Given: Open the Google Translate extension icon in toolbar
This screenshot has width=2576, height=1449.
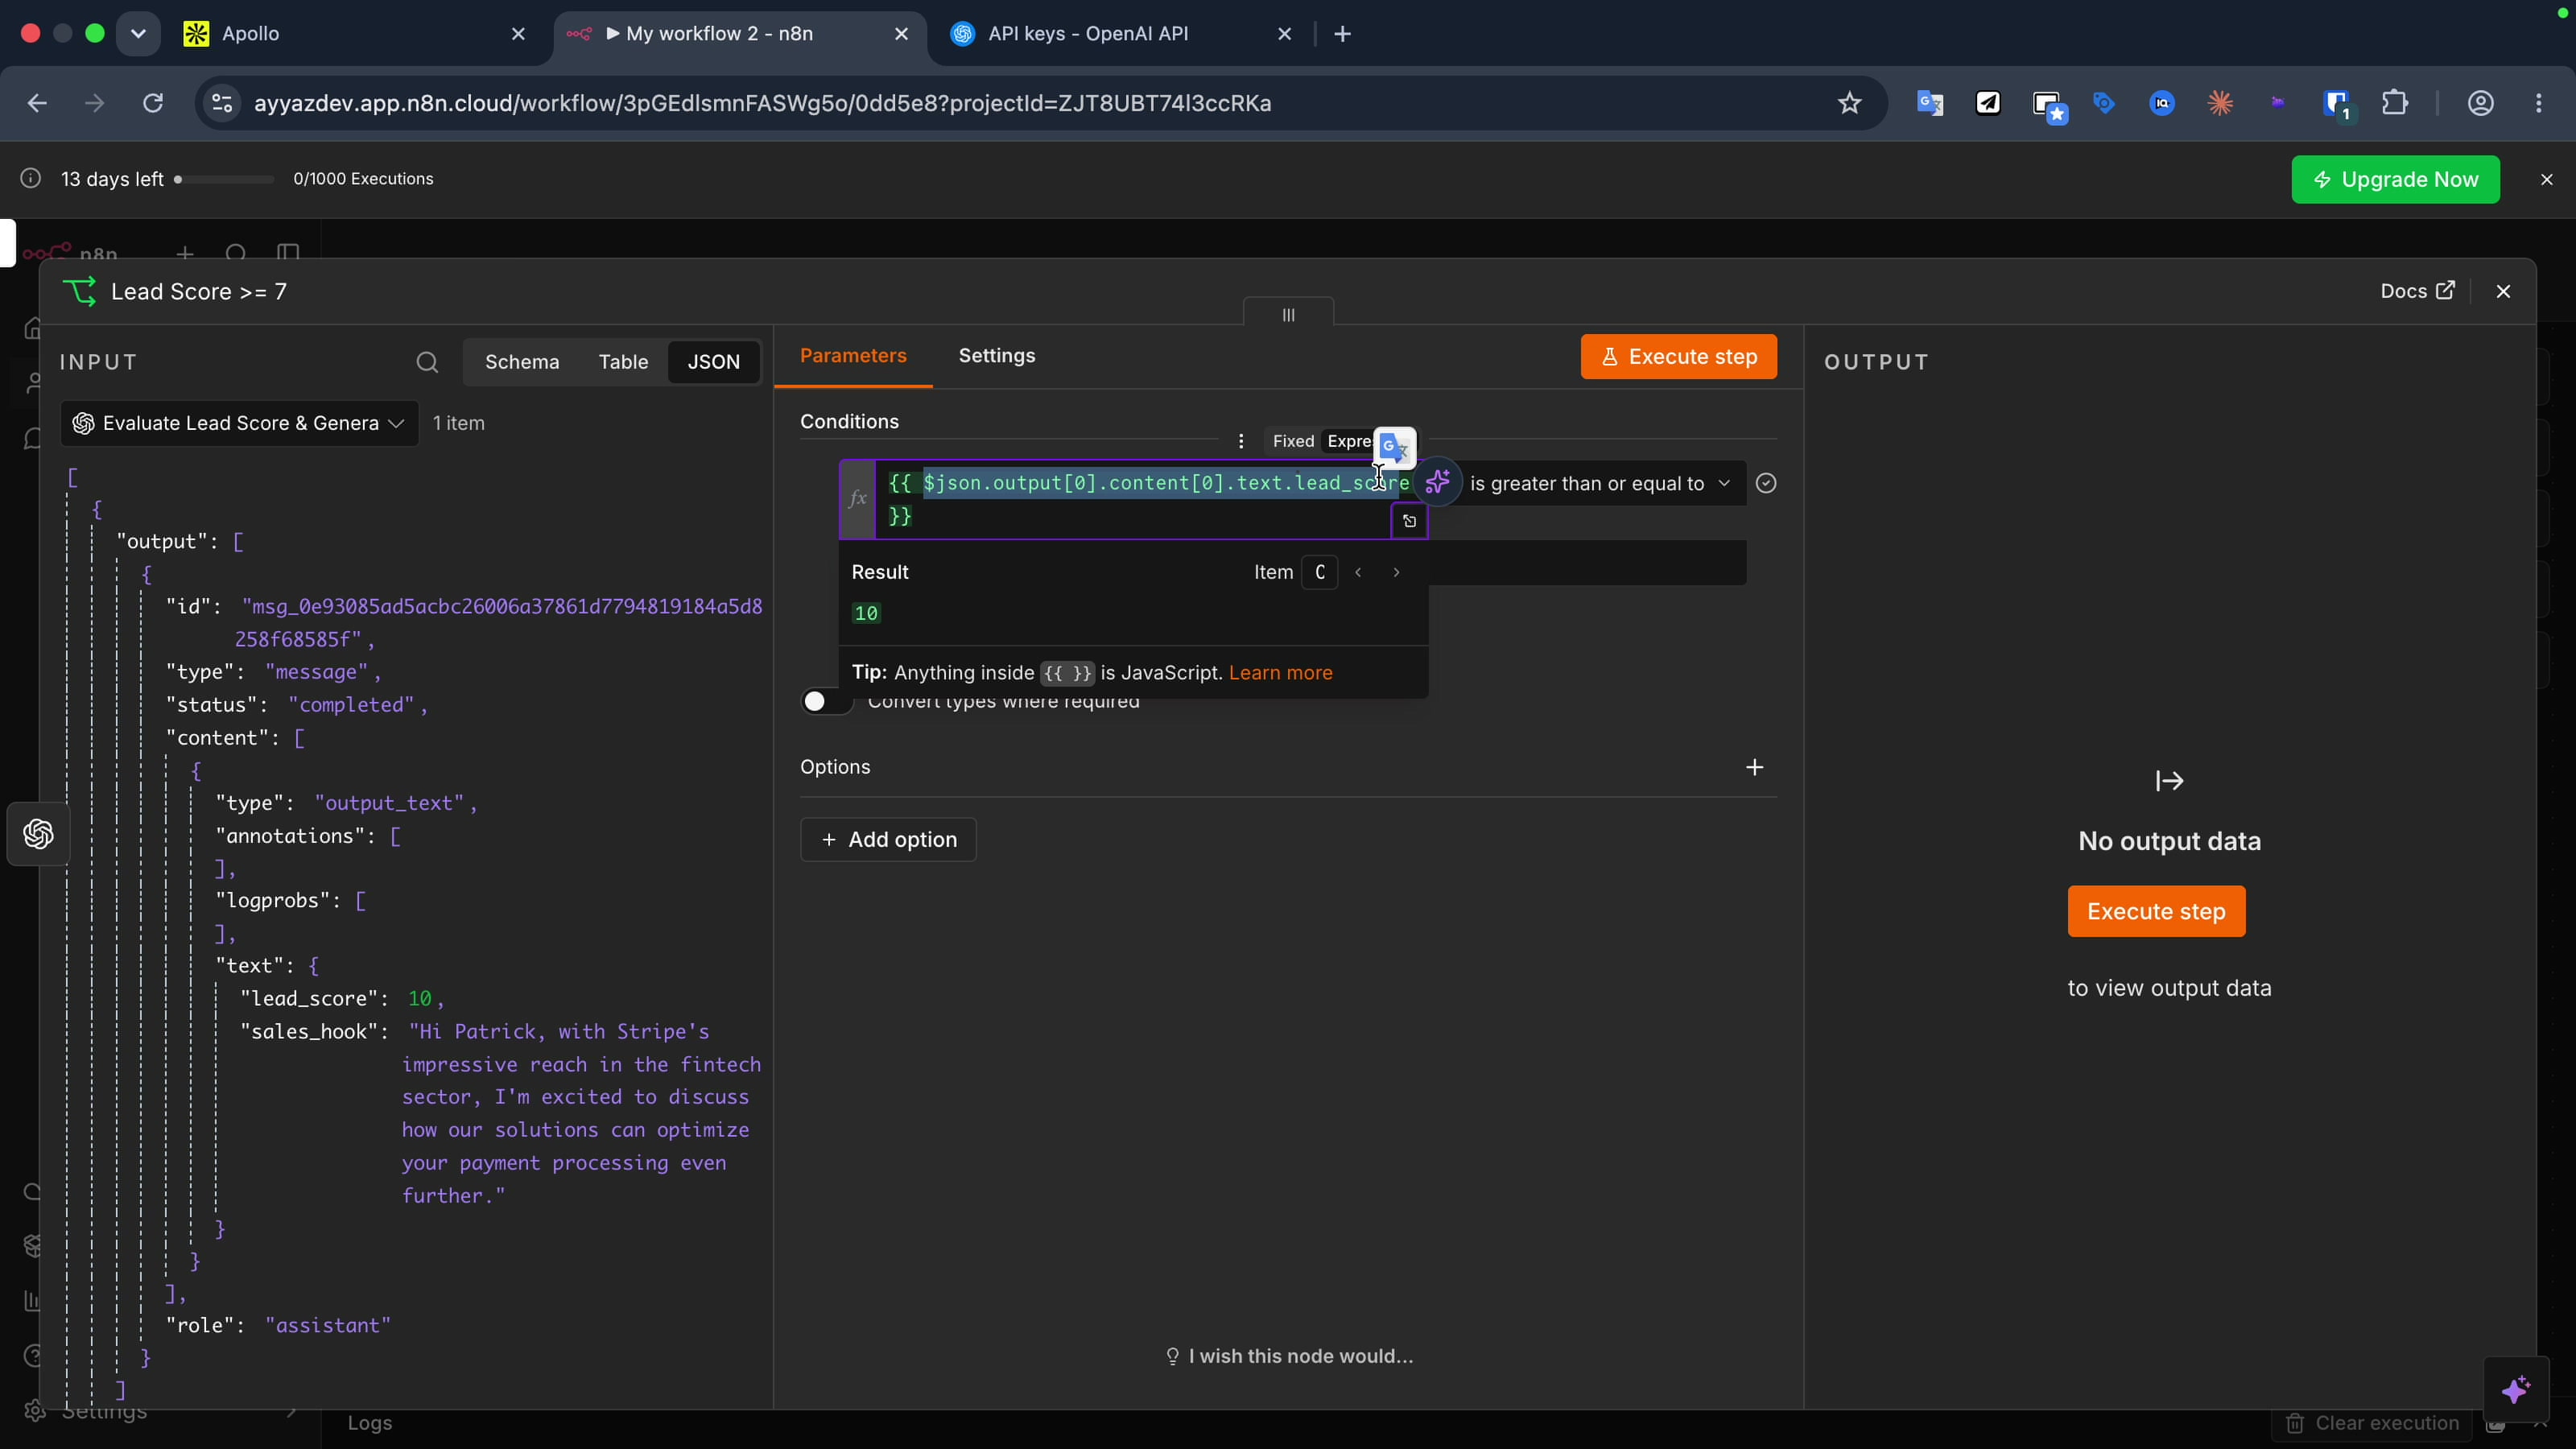Looking at the screenshot, I should pos(1929,103).
